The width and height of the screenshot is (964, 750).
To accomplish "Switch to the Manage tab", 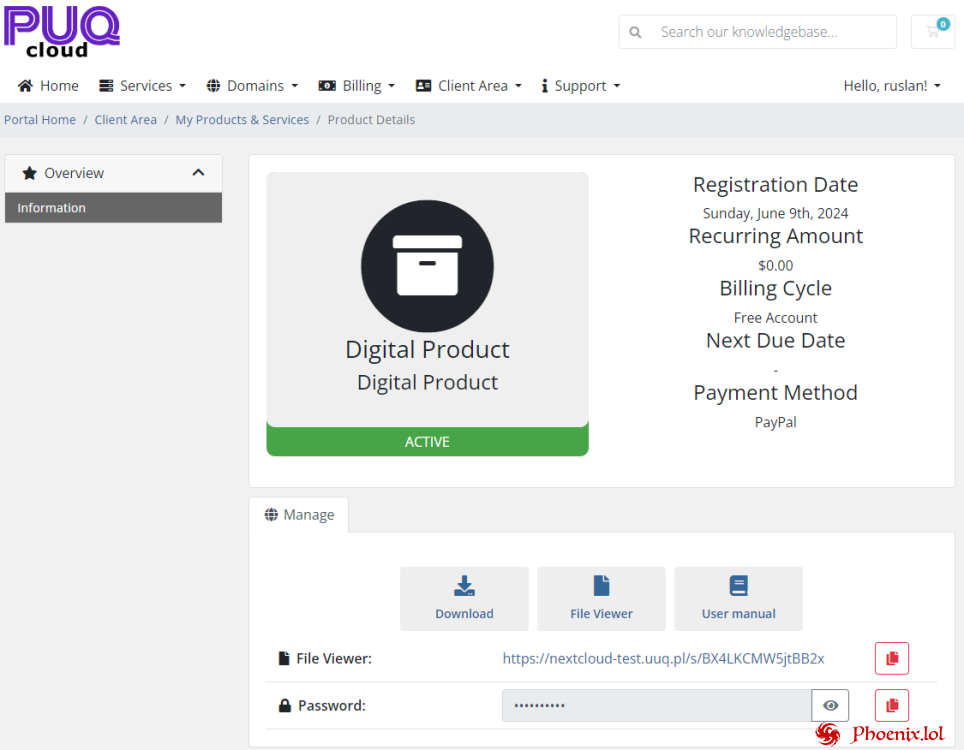I will coord(299,514).
